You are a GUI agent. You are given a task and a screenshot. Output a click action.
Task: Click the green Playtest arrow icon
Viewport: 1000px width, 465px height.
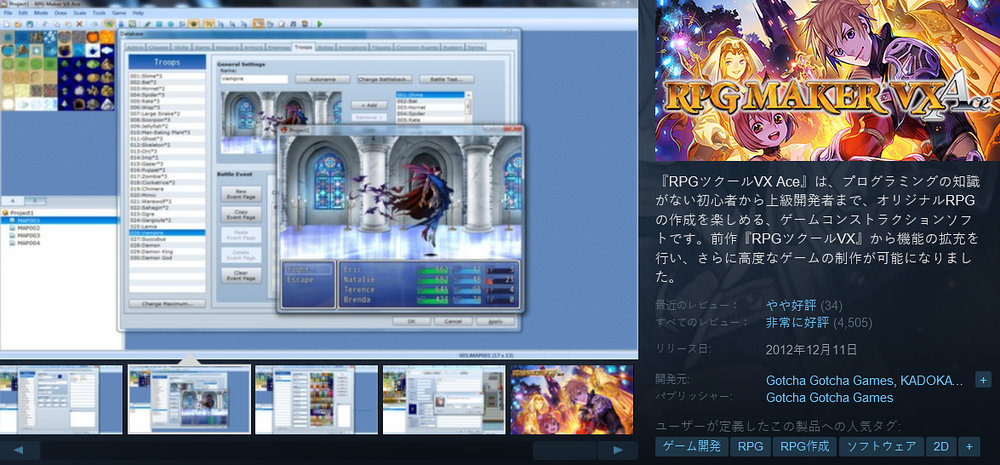pos(320,24)
